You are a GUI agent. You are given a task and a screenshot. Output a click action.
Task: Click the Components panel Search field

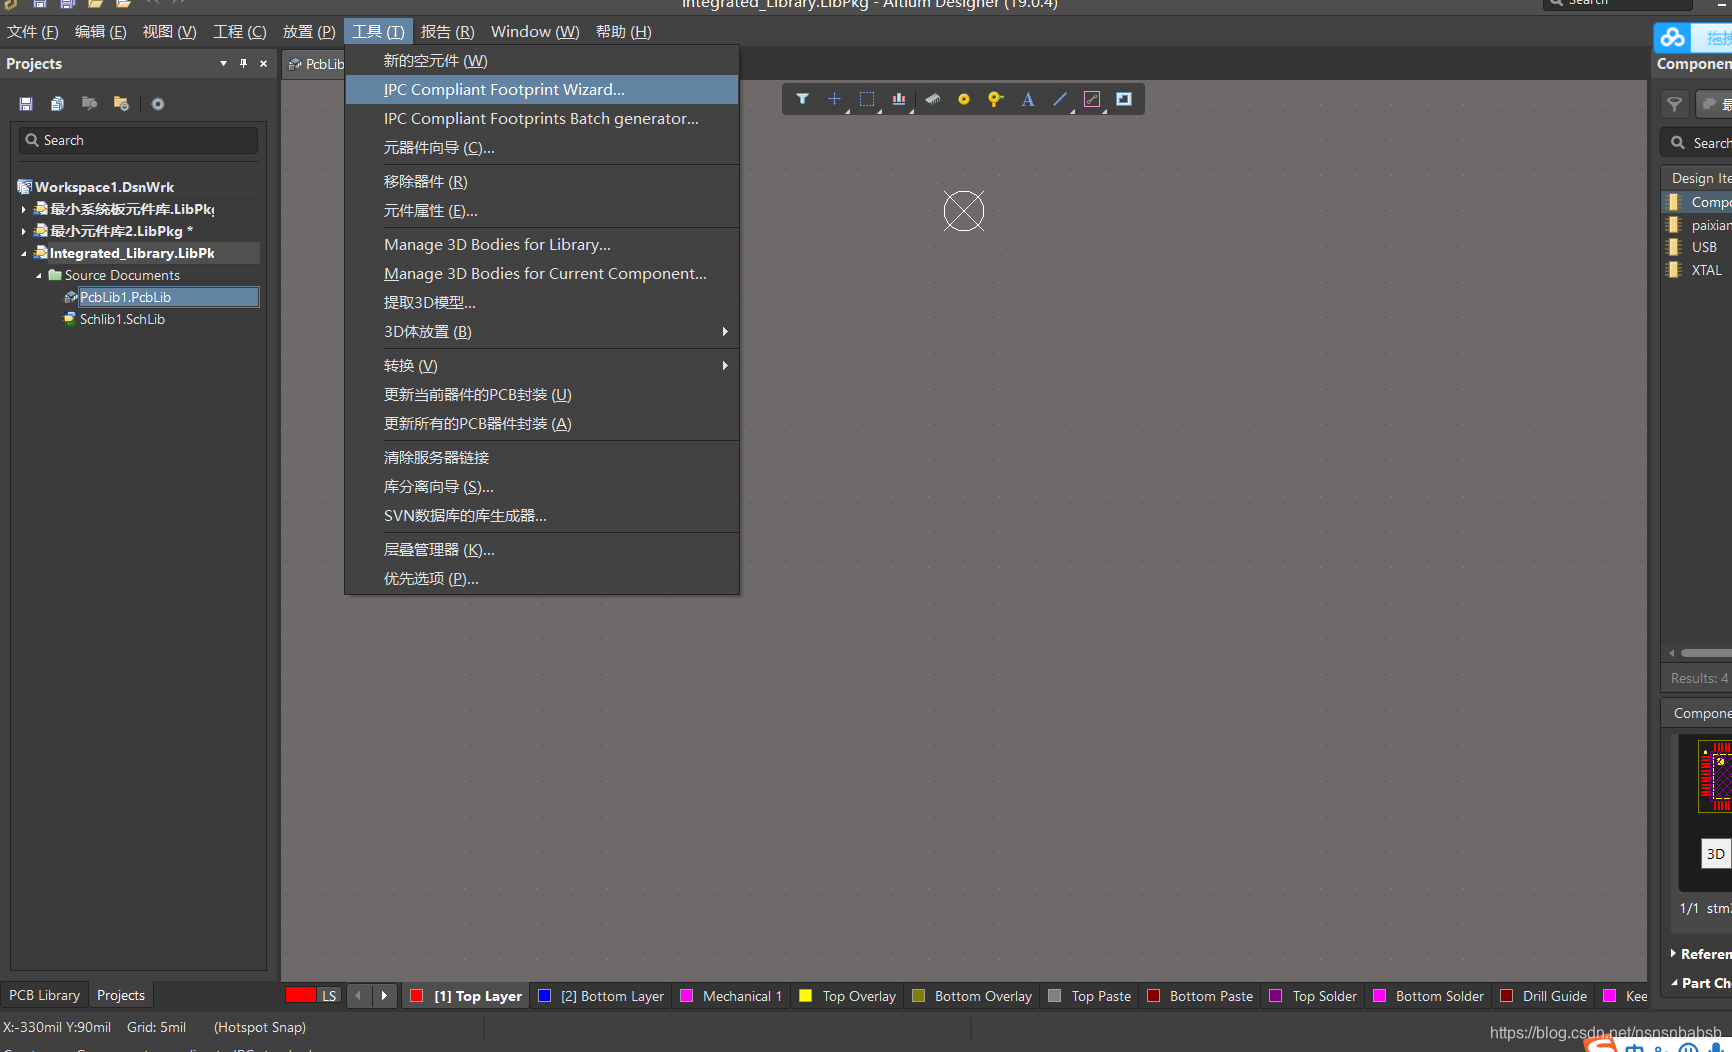click(x=1697, y=143)
